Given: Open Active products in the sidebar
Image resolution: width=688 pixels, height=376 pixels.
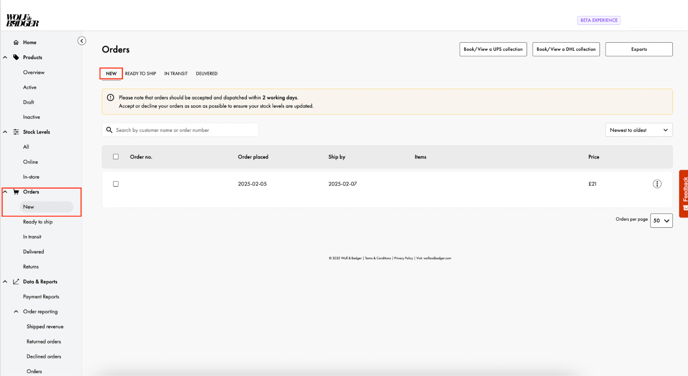Looking at the screenshot, I should (30, 87).
